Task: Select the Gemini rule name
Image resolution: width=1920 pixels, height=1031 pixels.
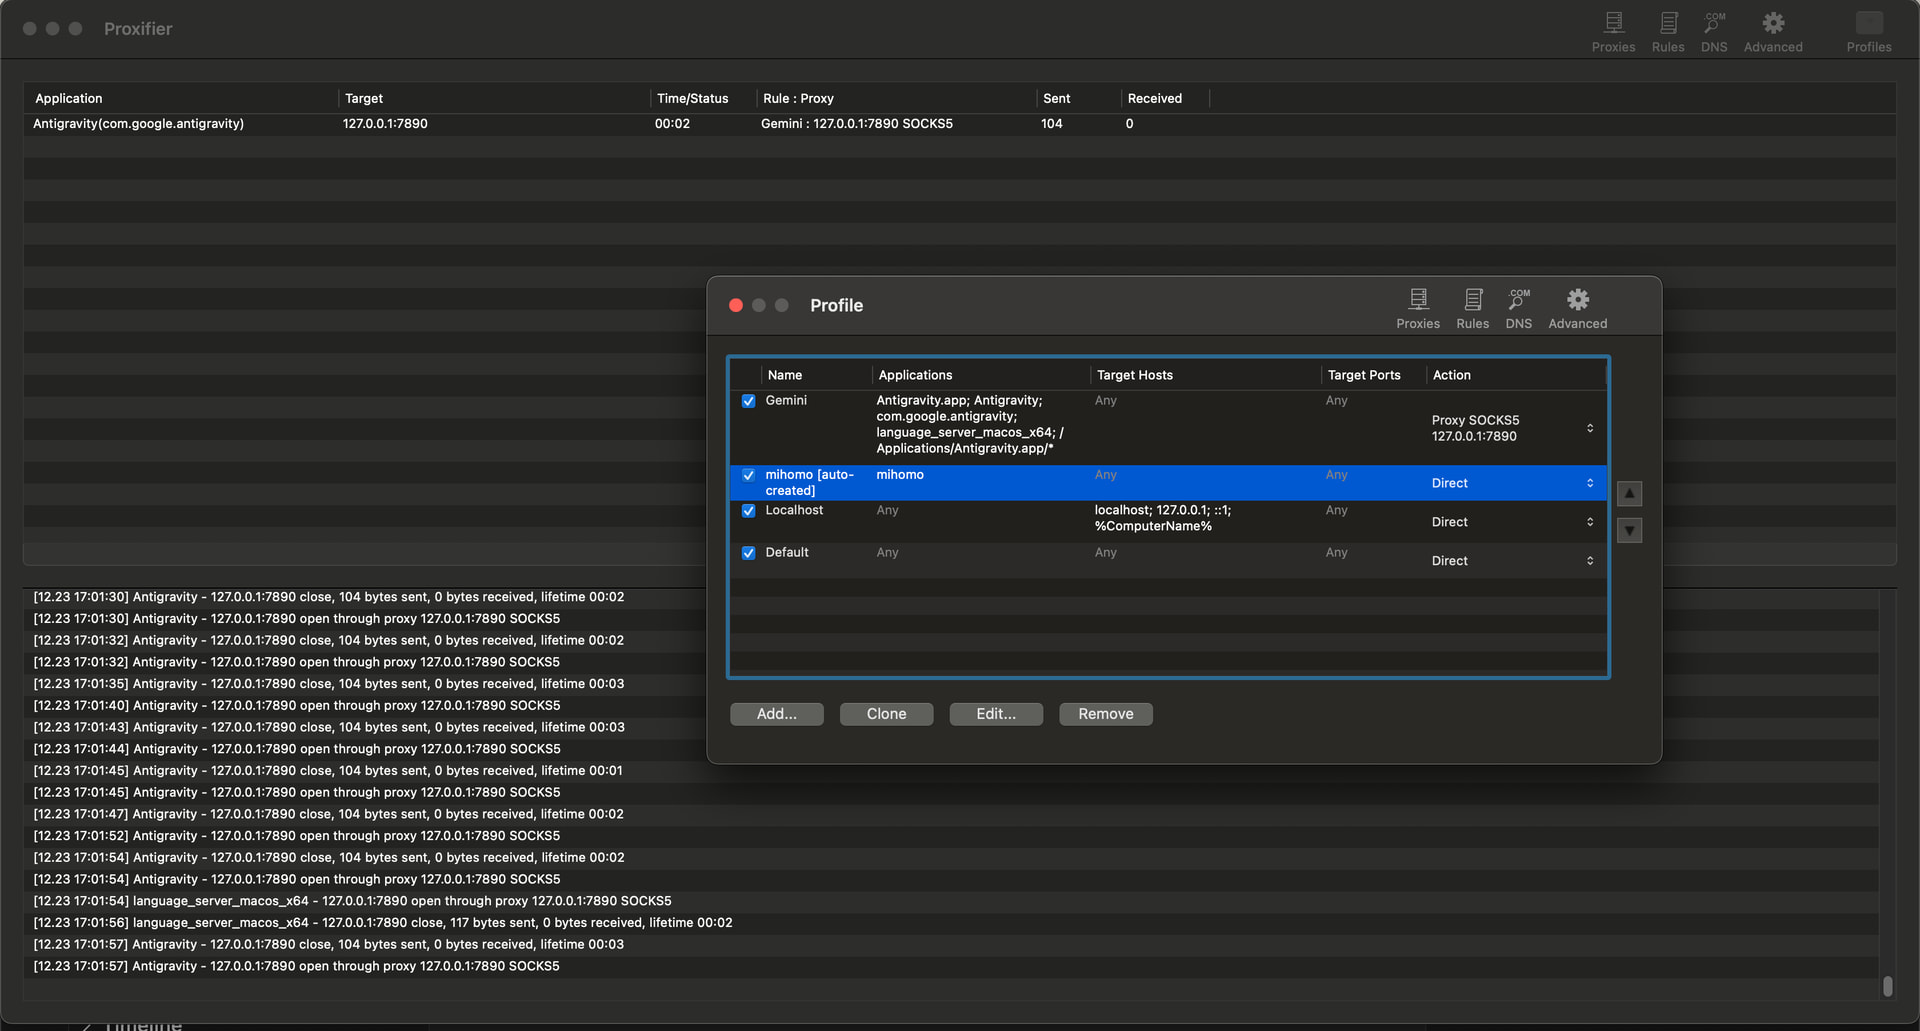Action: pyautogui.click(x=786, y=400)
